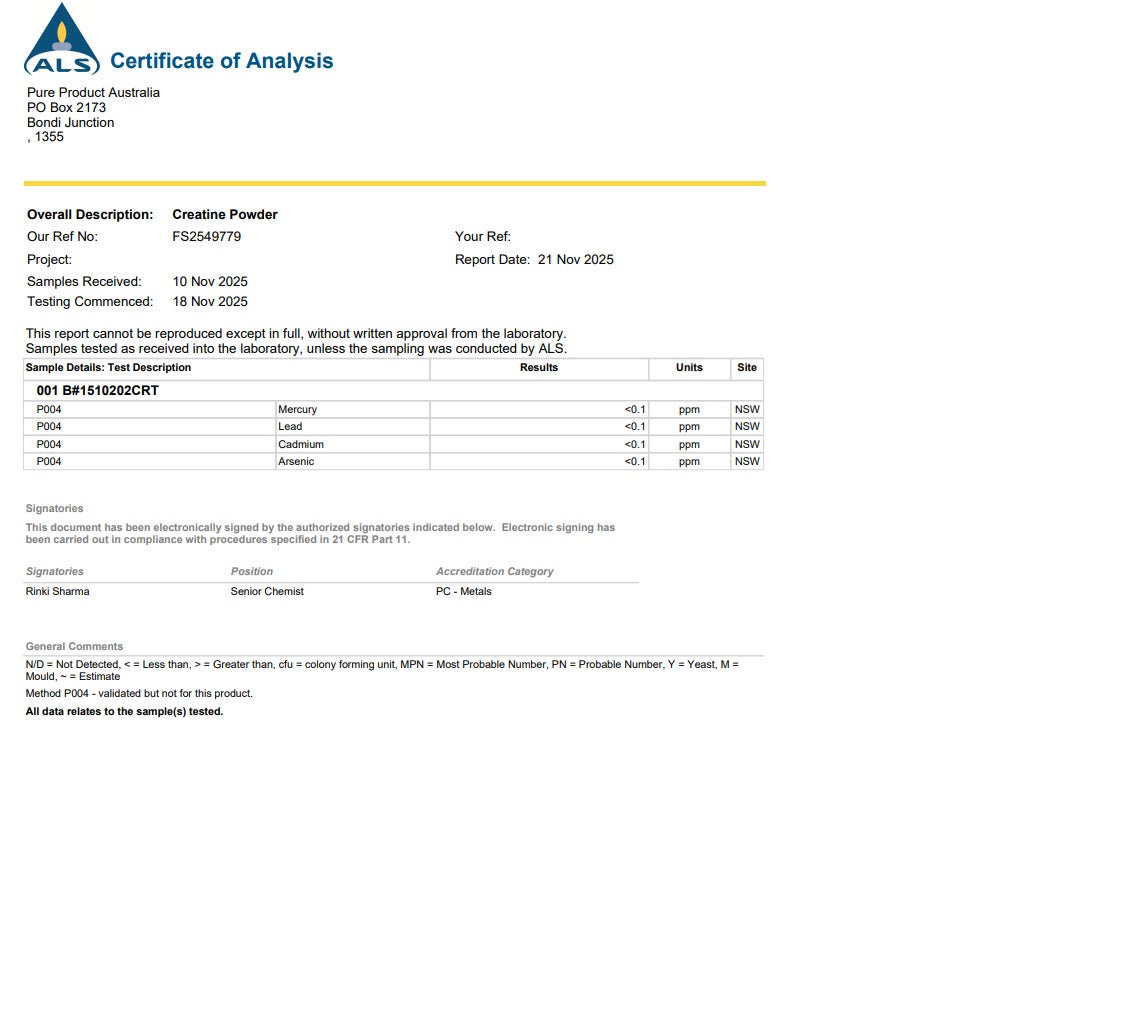Click "NSW" site in Arsenic row

click(747, 462)
